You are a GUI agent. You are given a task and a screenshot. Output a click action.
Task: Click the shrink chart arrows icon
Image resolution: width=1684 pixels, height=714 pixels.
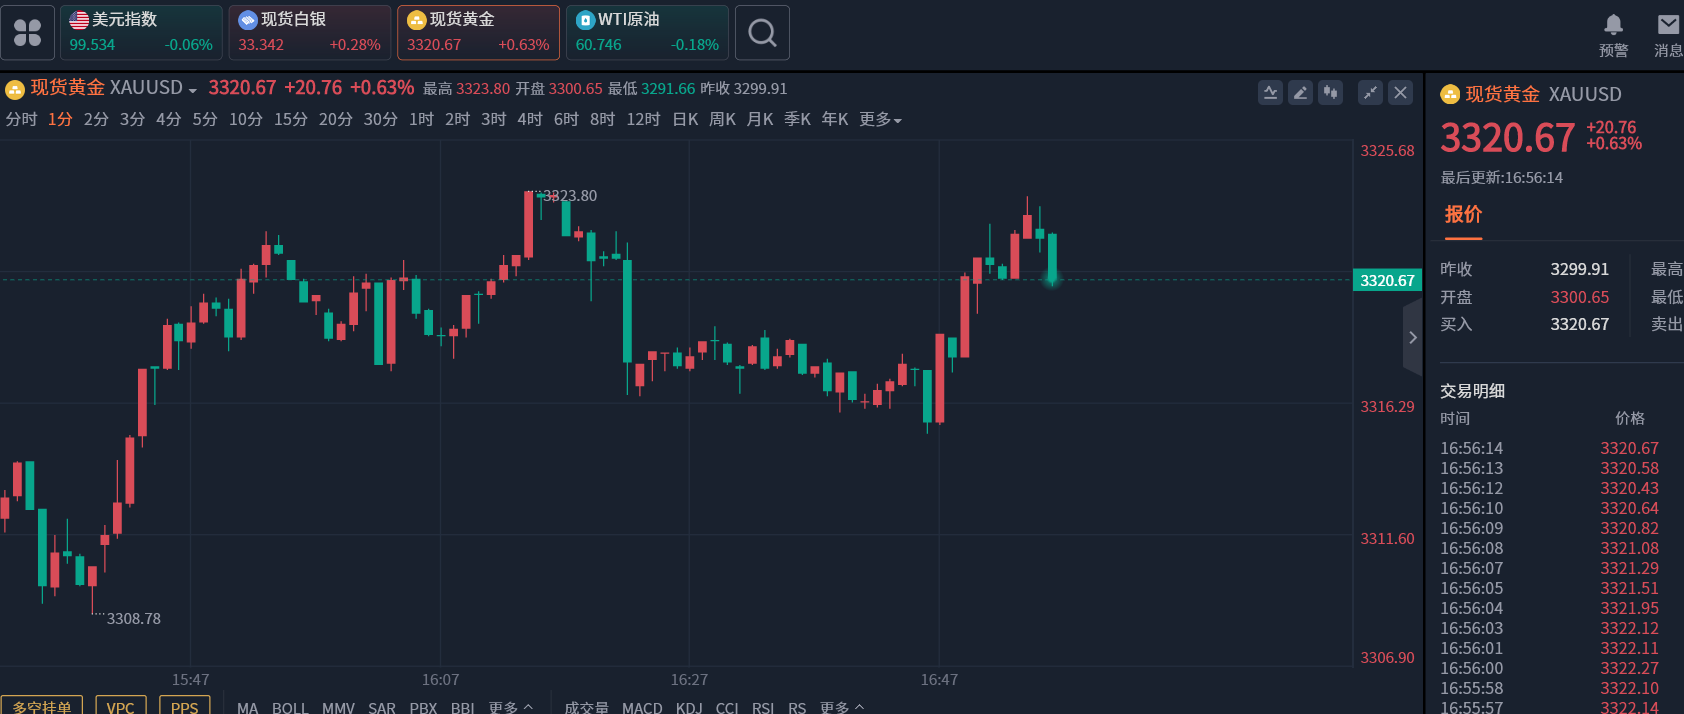pos(1370,93)
